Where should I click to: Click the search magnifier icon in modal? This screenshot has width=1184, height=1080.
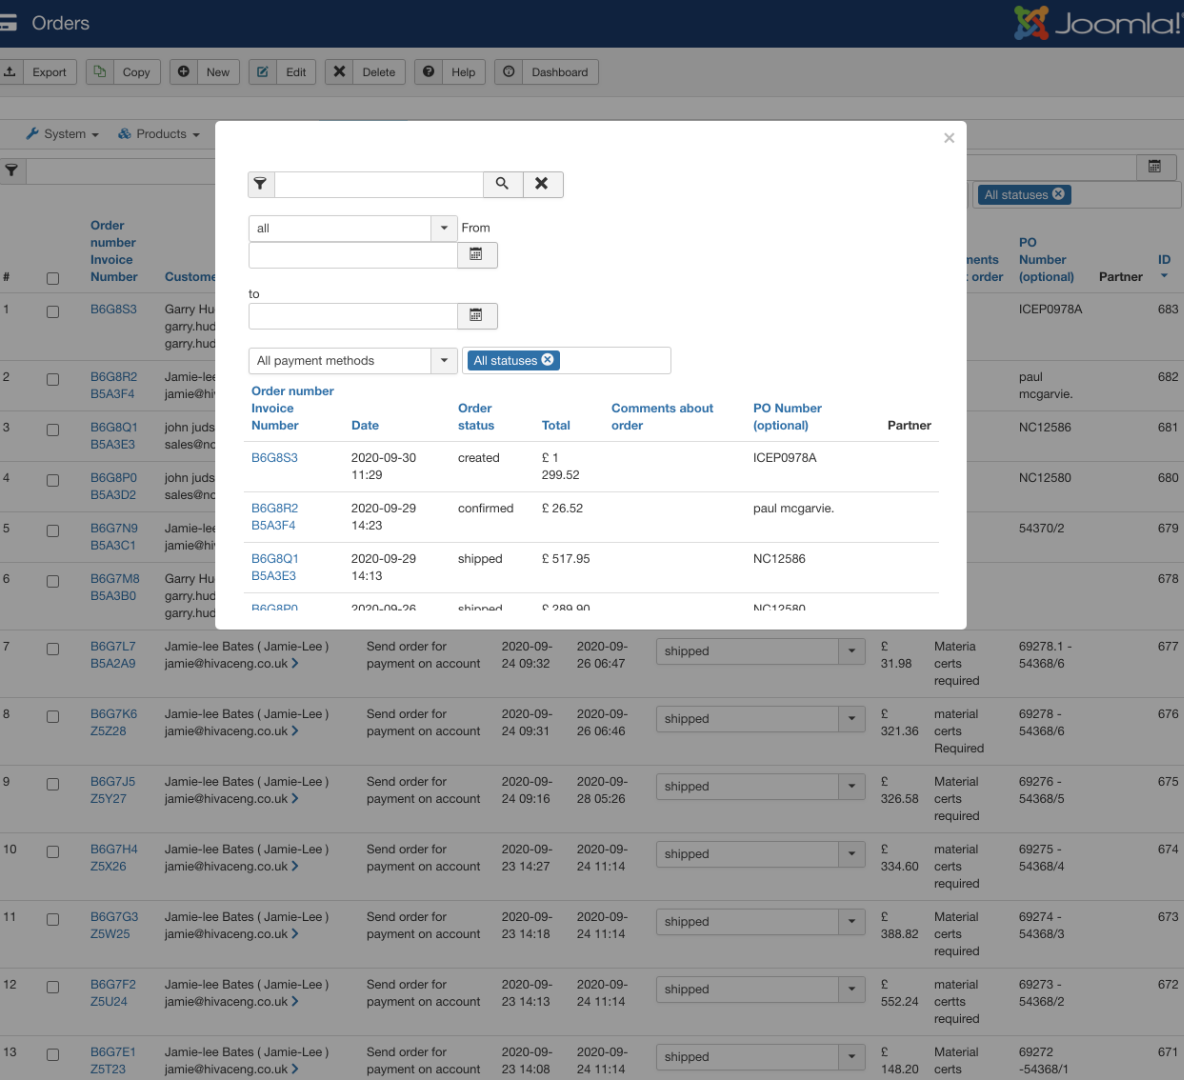click(502, 184)
